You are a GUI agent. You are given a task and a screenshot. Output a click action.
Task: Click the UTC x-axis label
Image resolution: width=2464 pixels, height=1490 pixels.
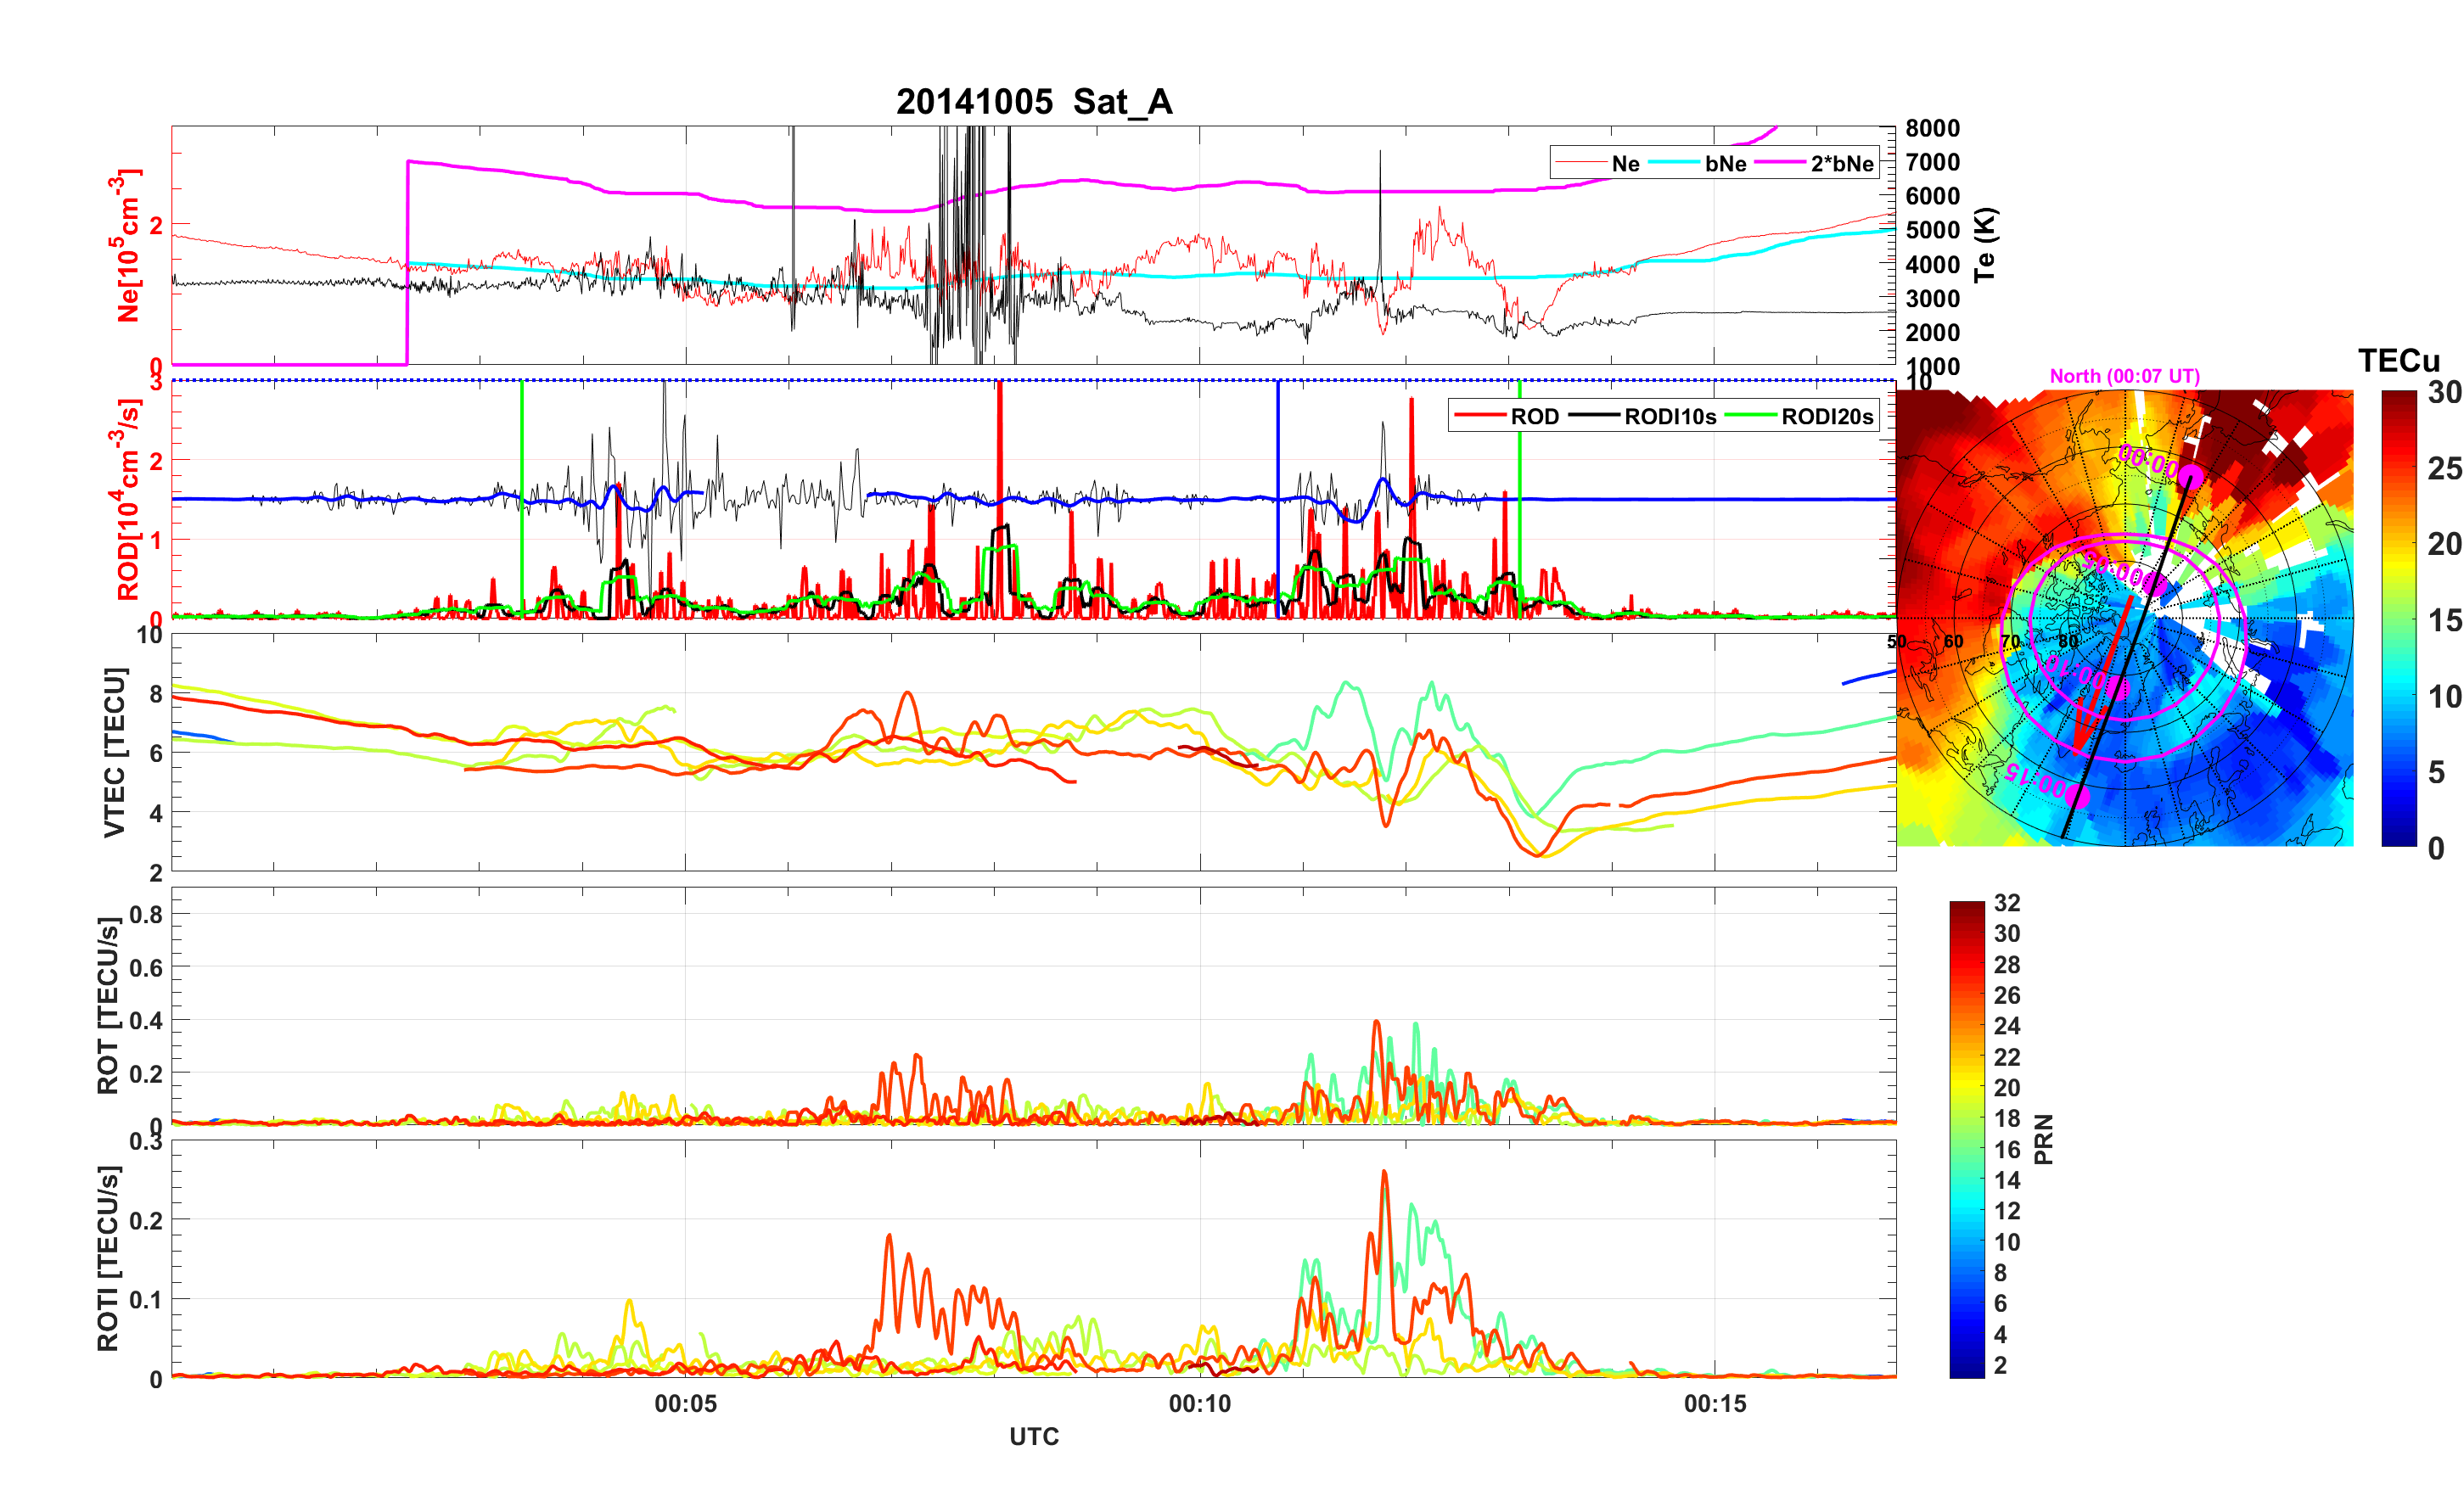(x=1033, y=1436)
